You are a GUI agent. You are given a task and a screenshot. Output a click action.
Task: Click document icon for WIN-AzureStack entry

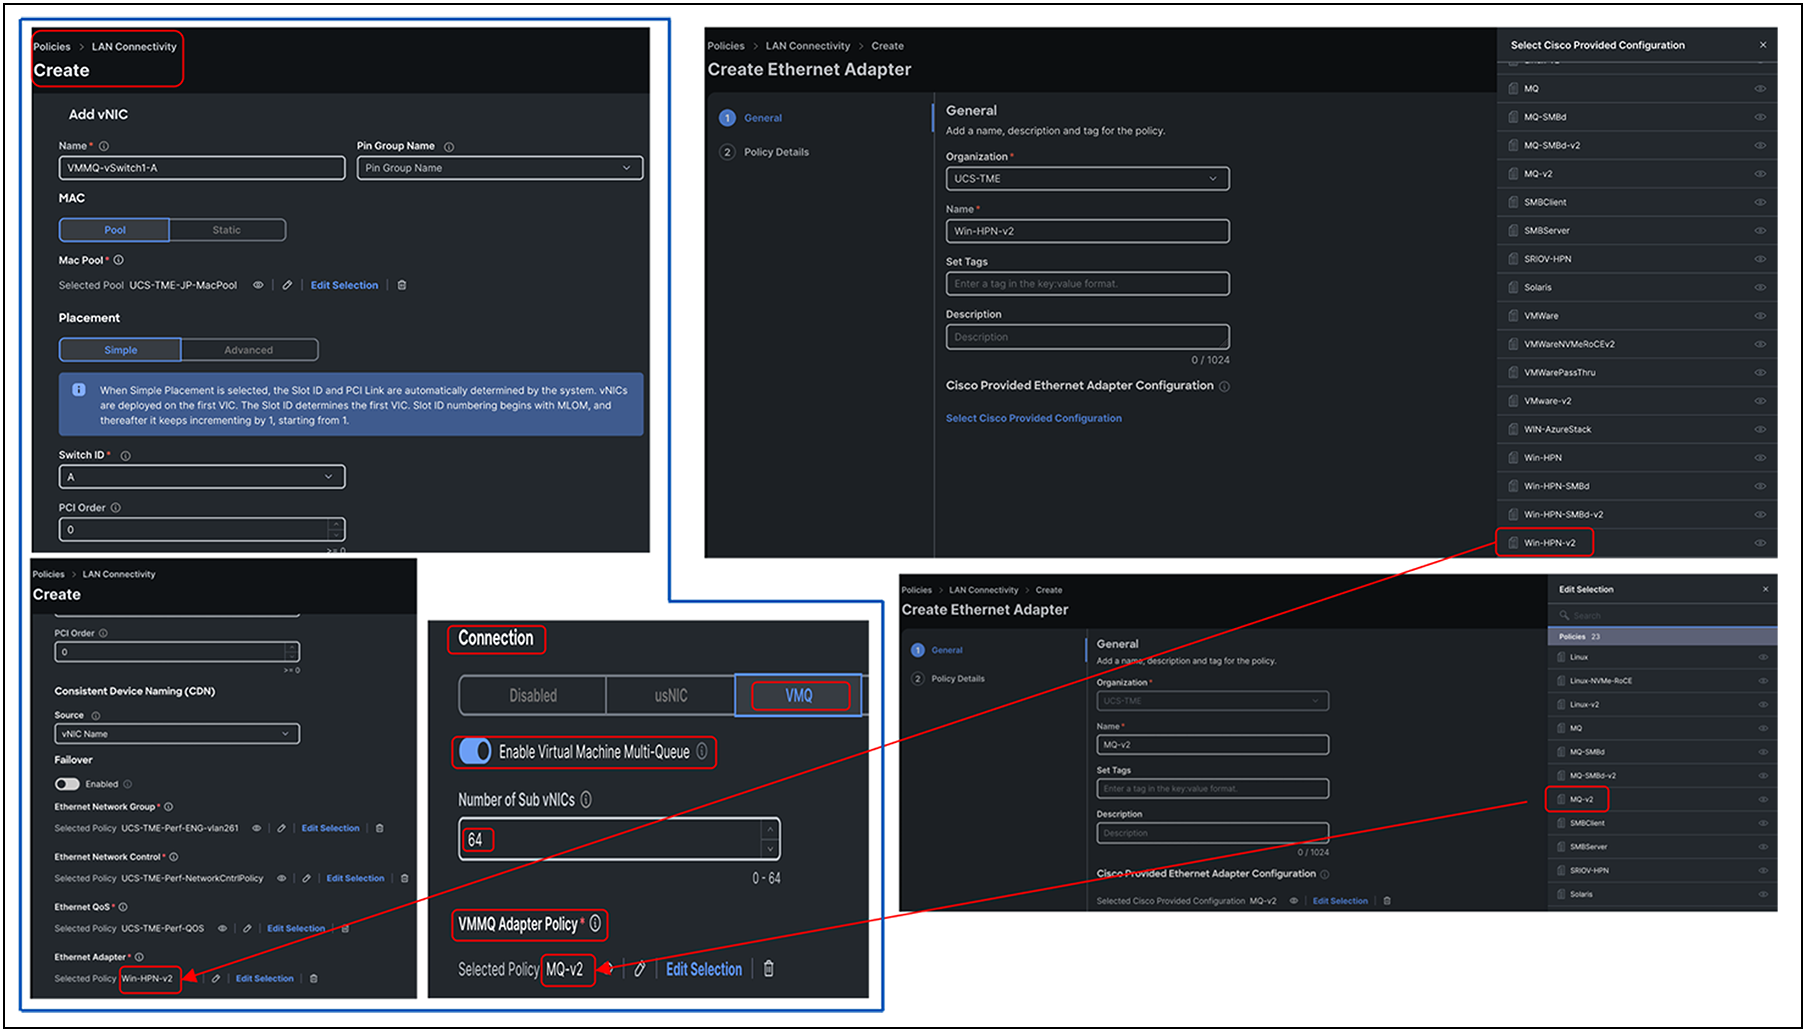(1514, 429)
